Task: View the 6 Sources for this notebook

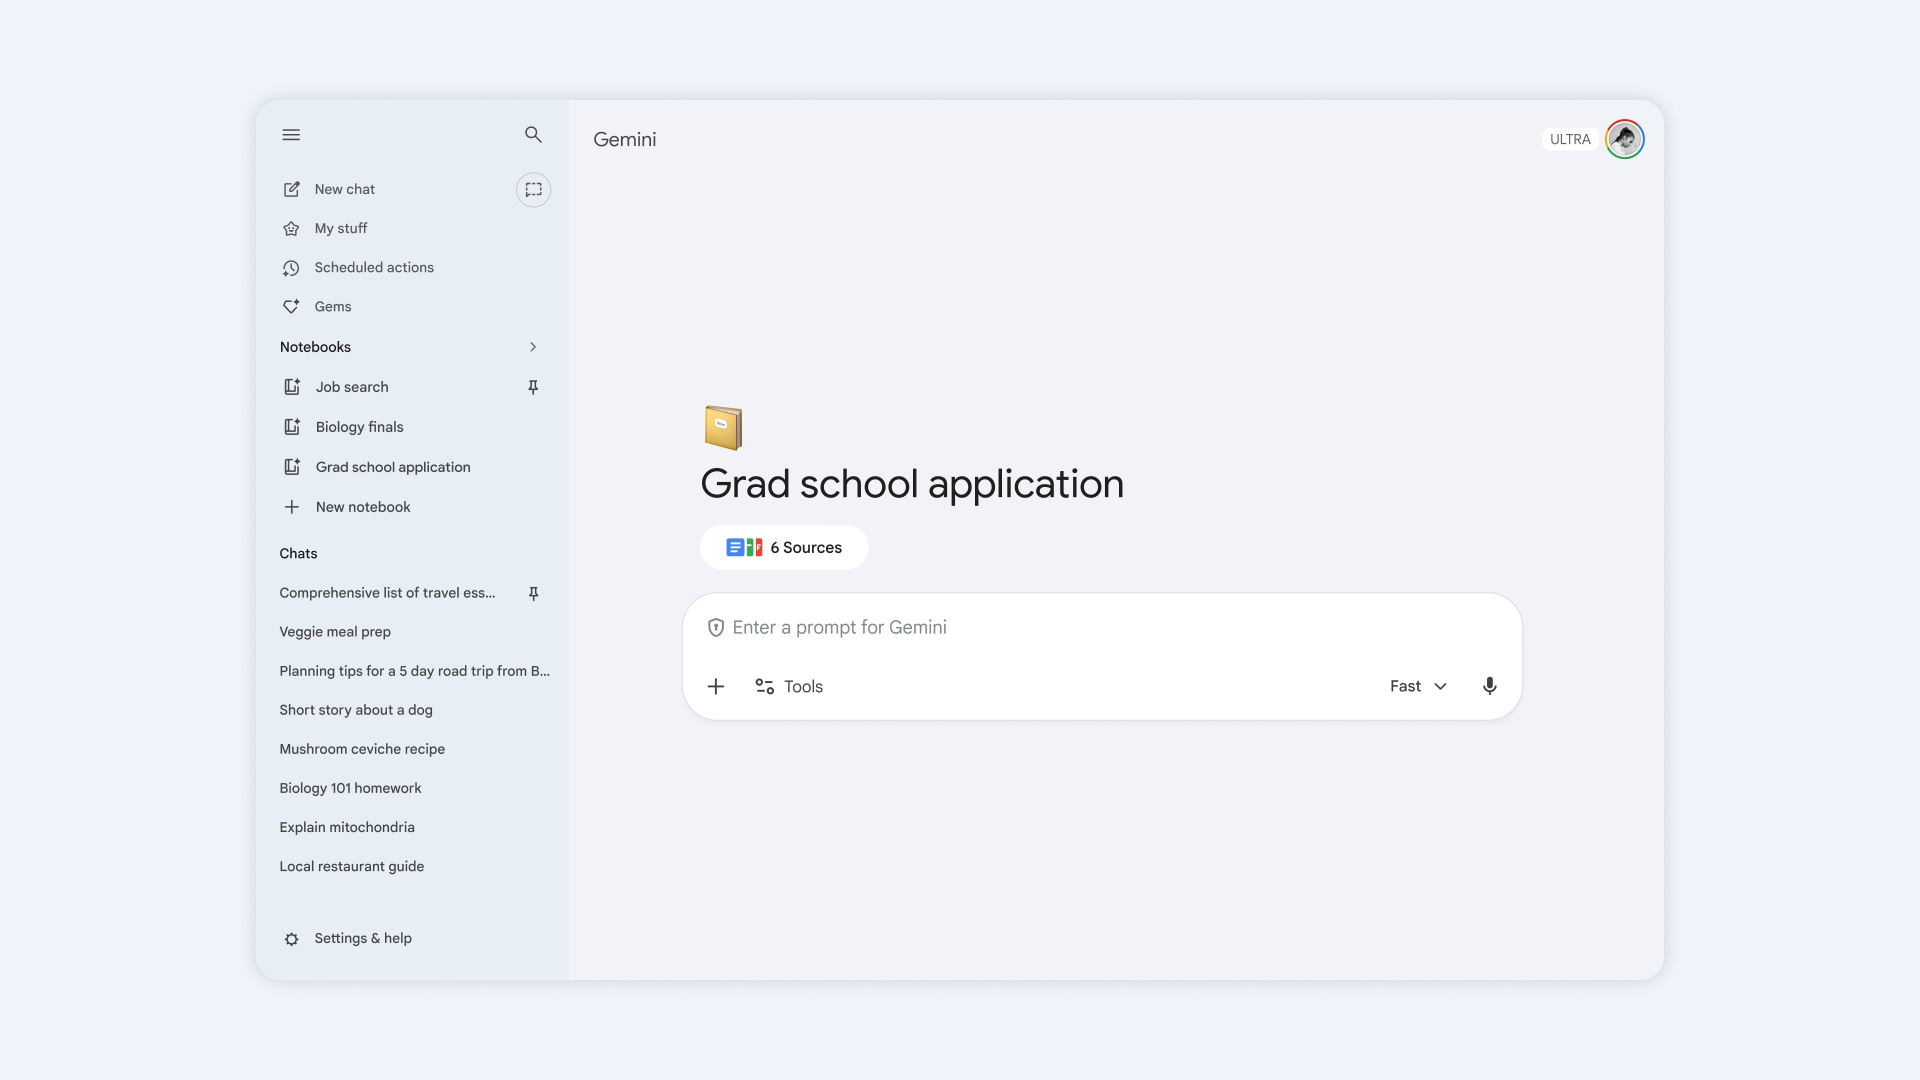Action: pyautogui.click(x=784, y=547)
